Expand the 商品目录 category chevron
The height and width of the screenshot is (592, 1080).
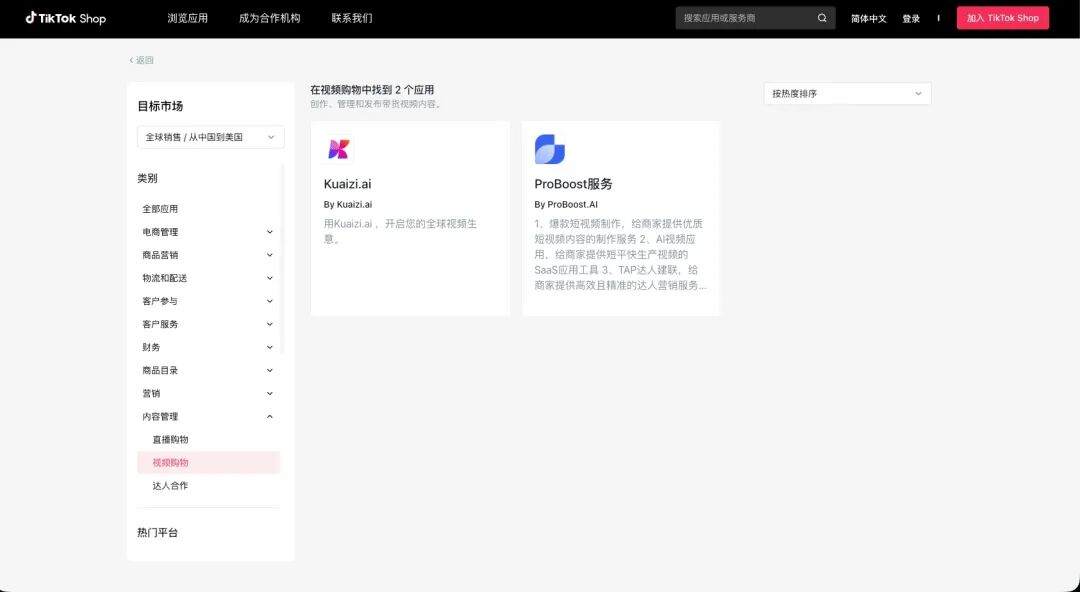(270, 370)
